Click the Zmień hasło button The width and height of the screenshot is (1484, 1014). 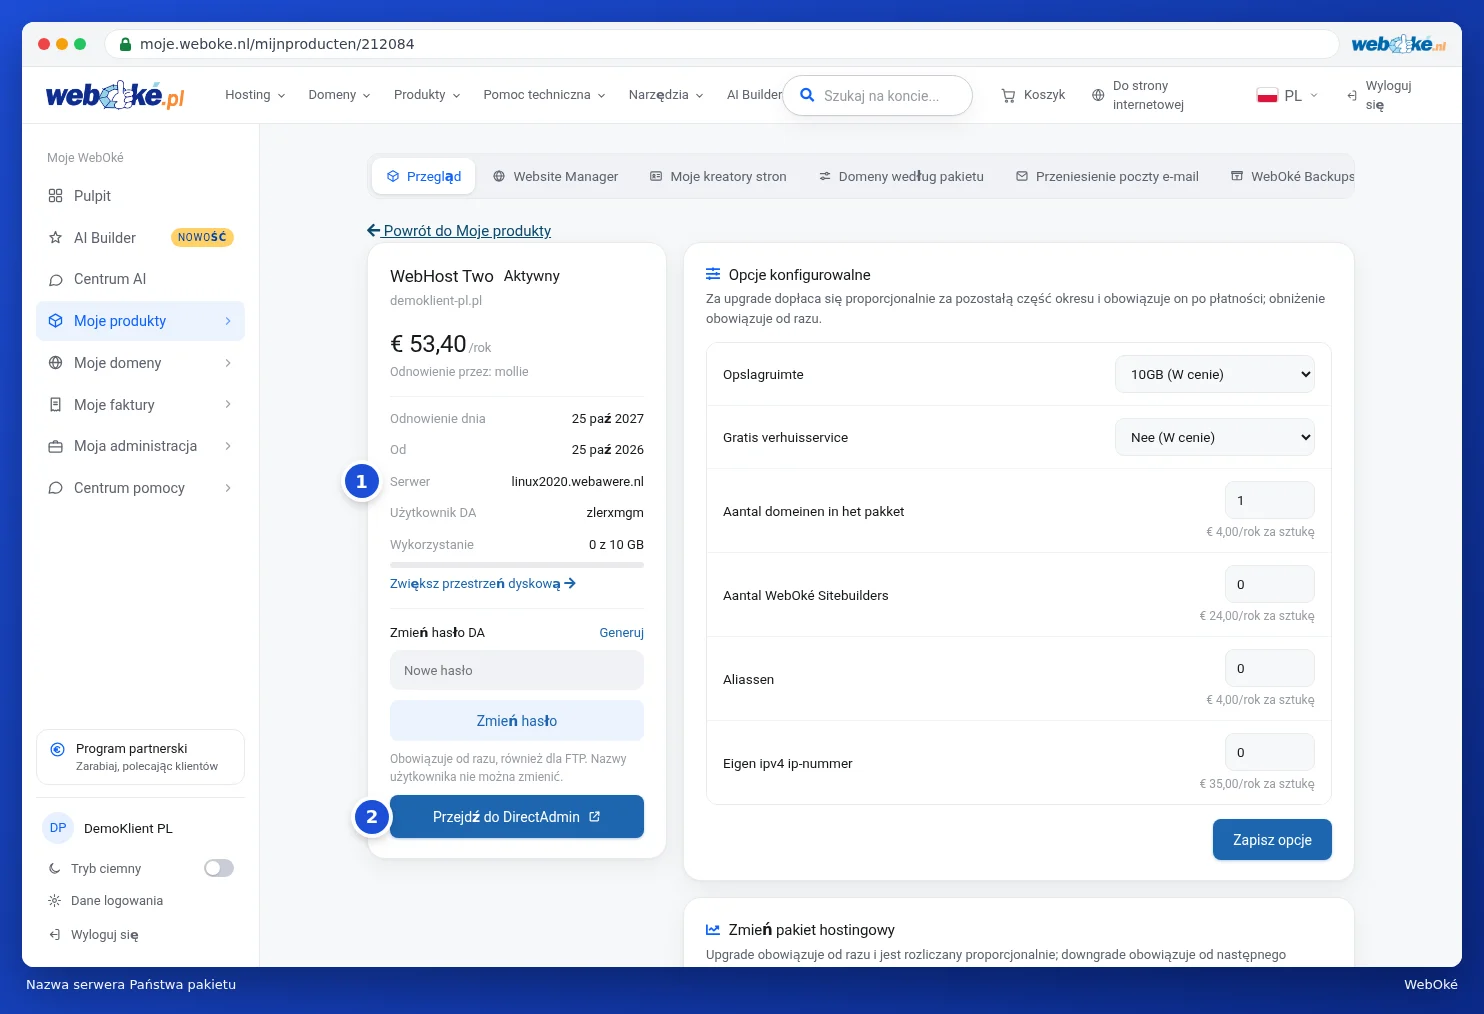[517, 720]
